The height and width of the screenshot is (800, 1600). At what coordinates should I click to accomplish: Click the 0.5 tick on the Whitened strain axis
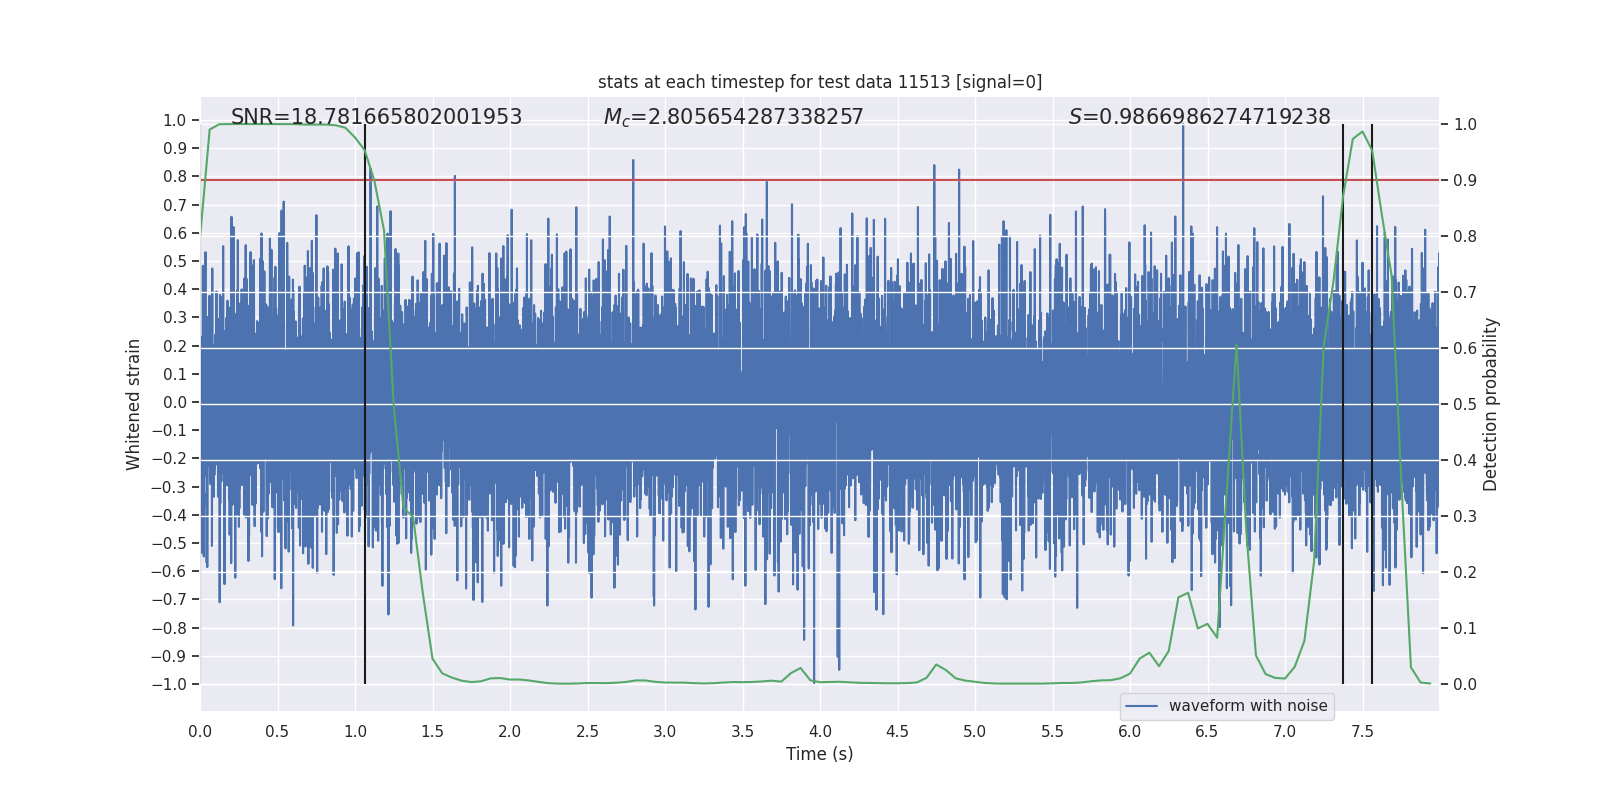tap(175, 261)
